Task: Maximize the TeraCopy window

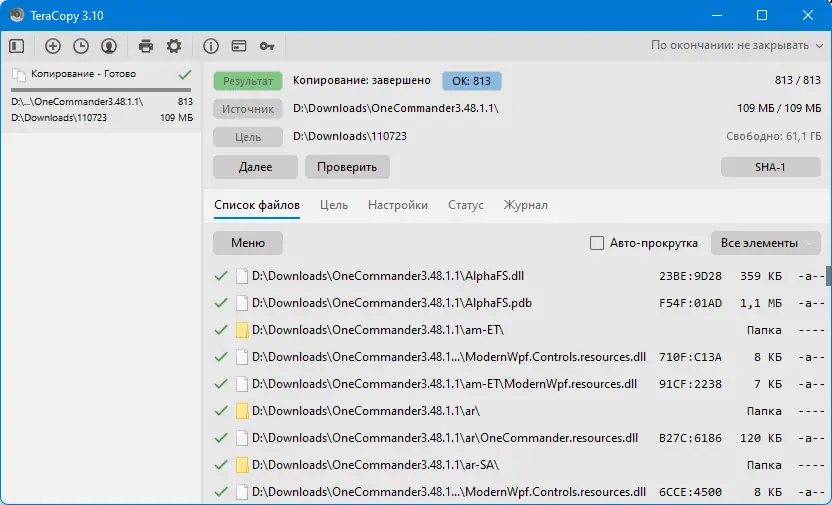Action: (x=762, y=15)
